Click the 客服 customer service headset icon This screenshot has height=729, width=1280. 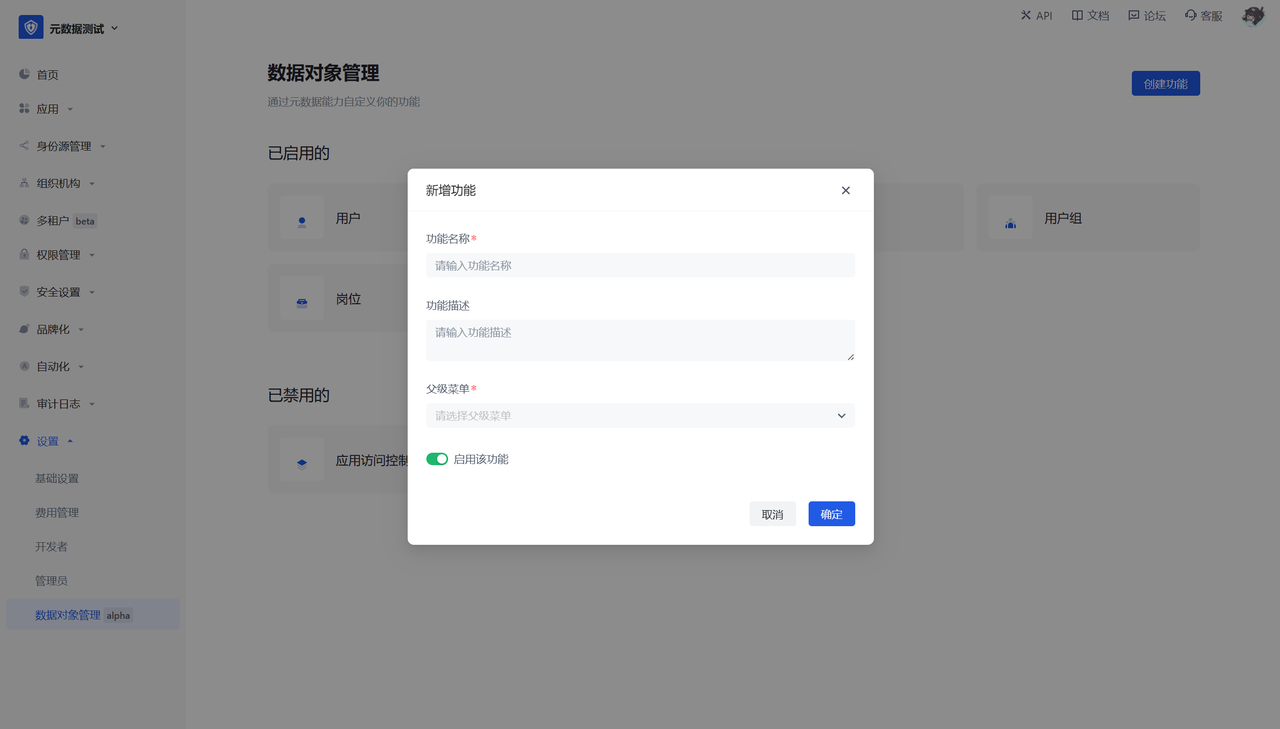pyautogui.click(x=1190, y=16)
